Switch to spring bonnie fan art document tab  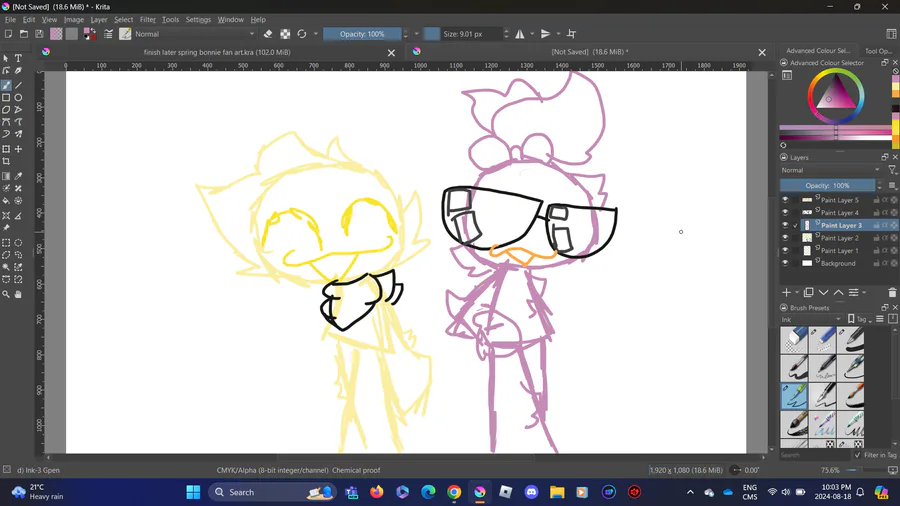click(x=217, y=52)
